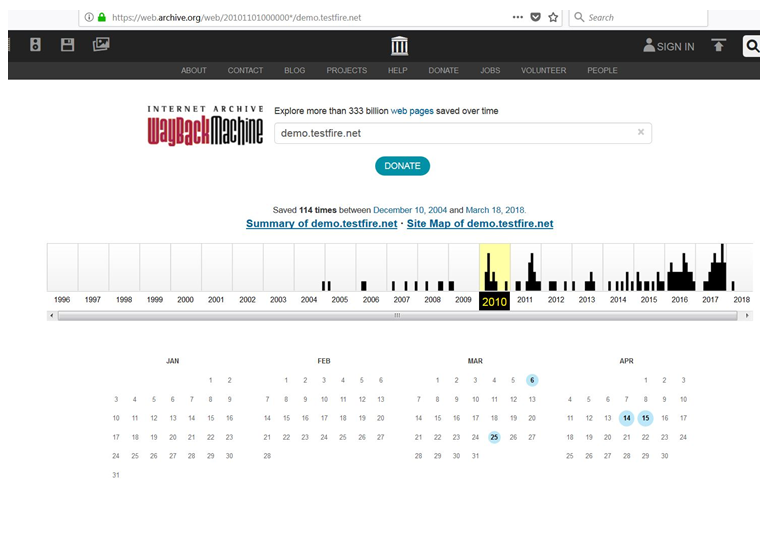Open the audio speaker icon in navbar

click(35, 45)
